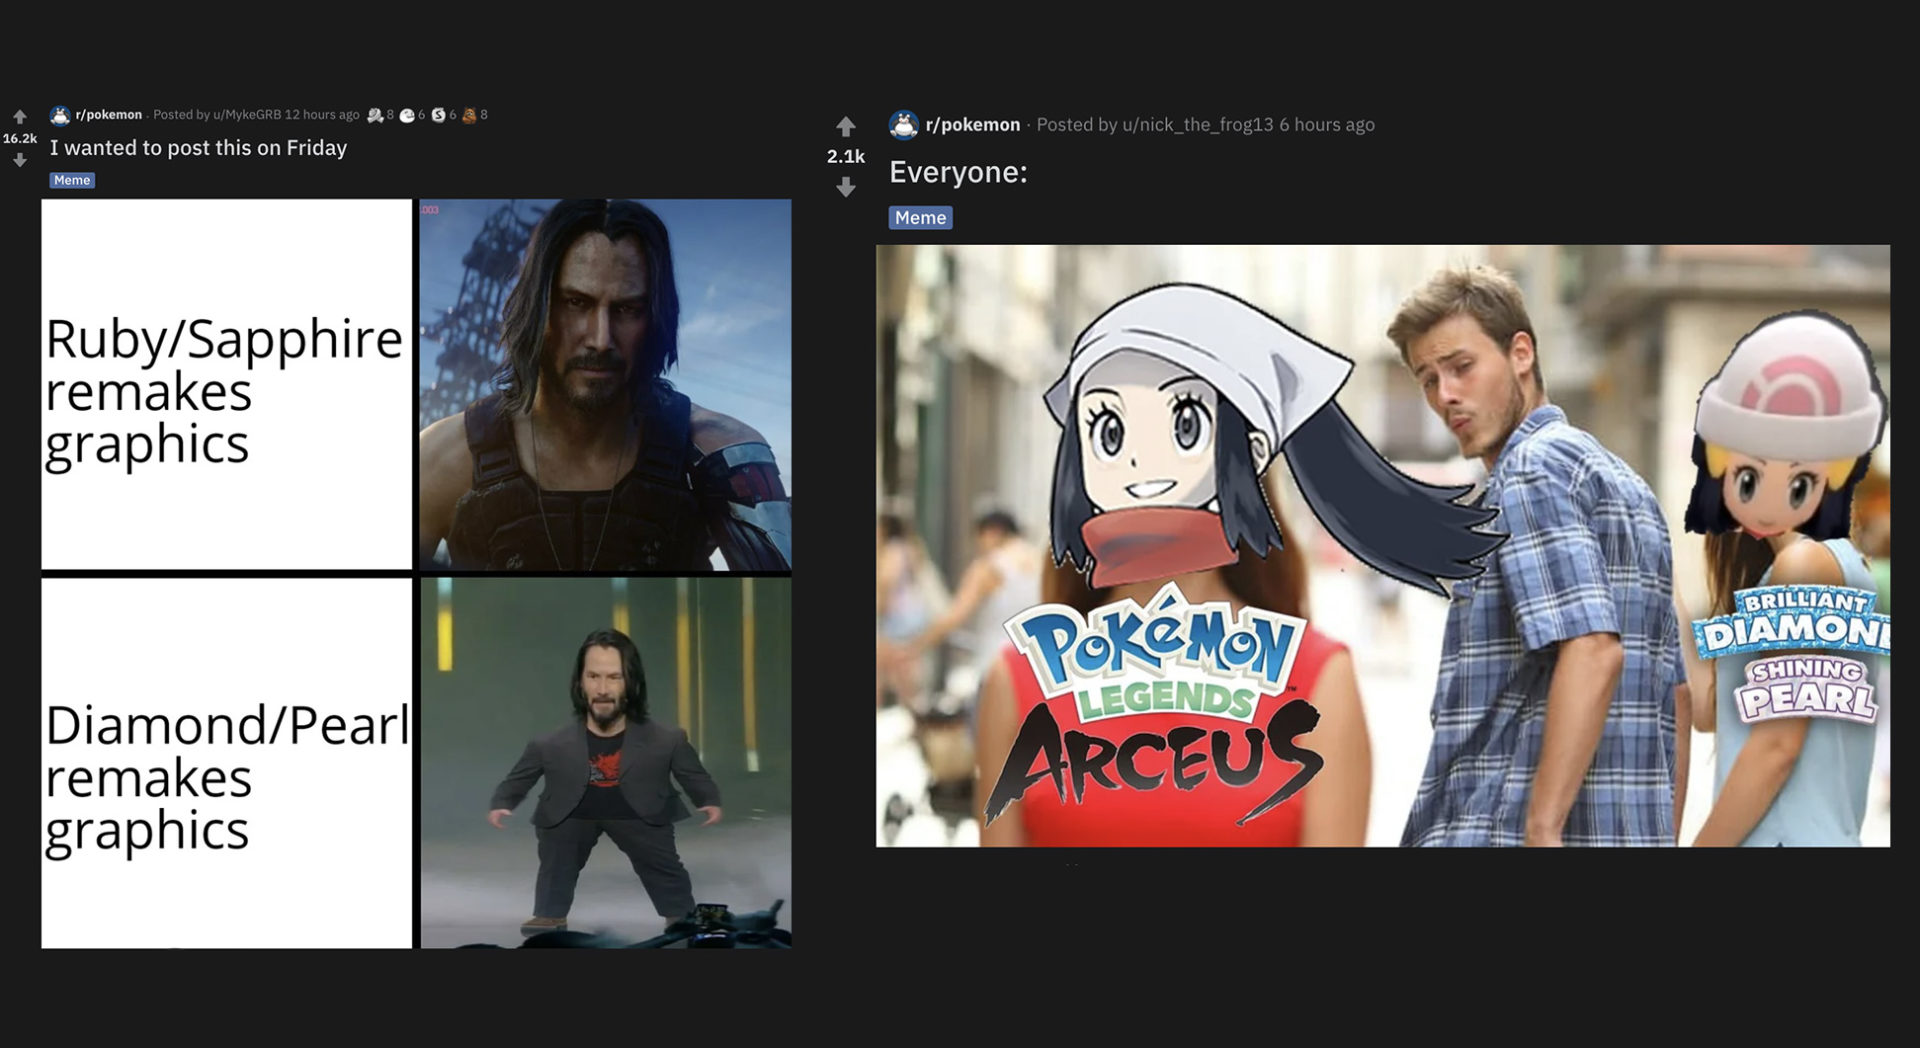
Task: Click the second award icon on the MykeGRB post
Action: (407, 115)
